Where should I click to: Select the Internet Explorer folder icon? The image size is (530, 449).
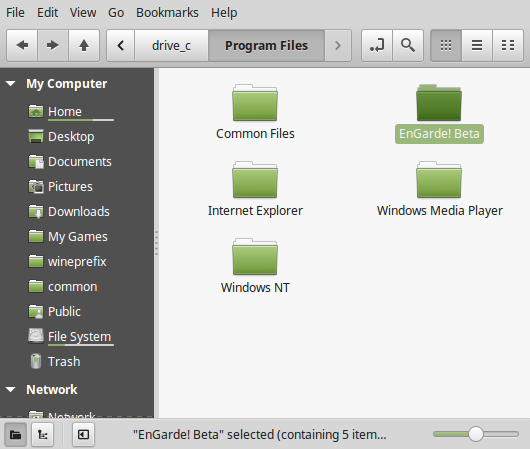click(255, 180)
